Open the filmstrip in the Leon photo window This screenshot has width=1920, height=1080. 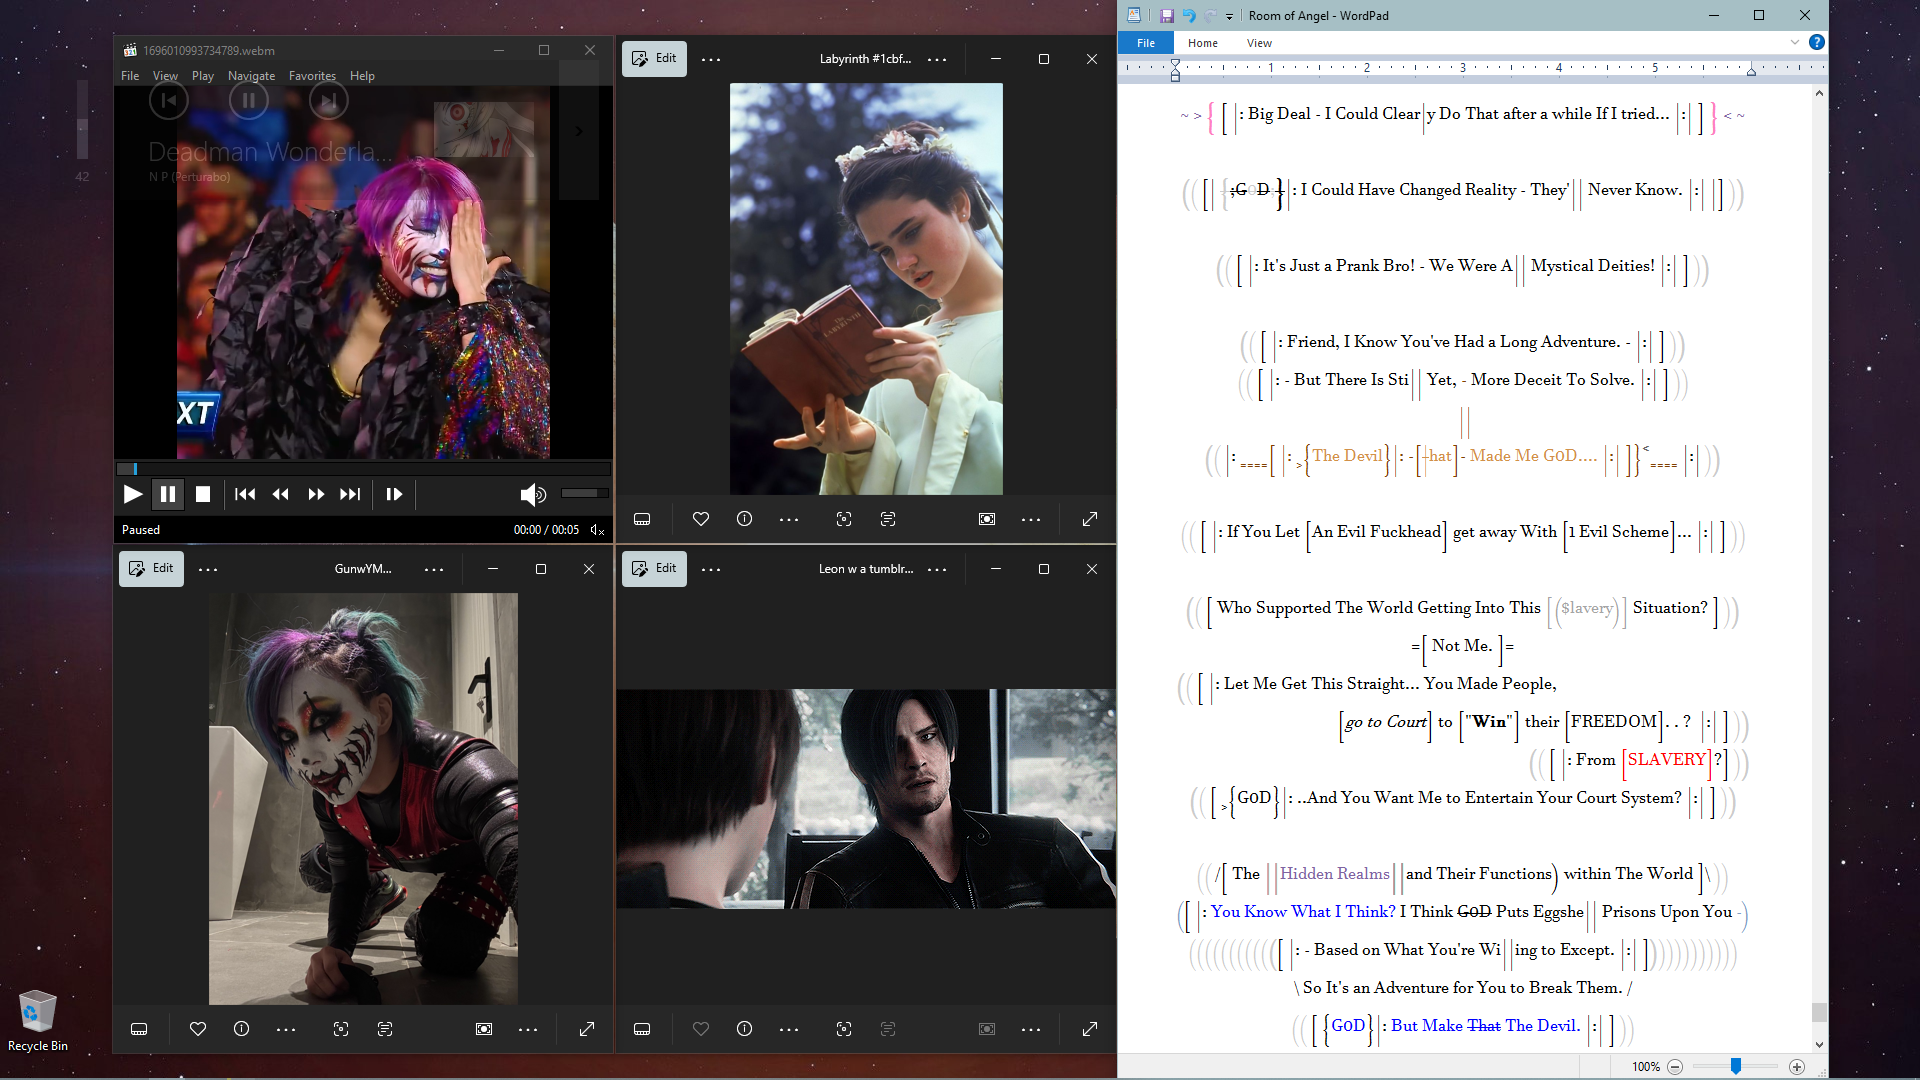coord(642,1029)
